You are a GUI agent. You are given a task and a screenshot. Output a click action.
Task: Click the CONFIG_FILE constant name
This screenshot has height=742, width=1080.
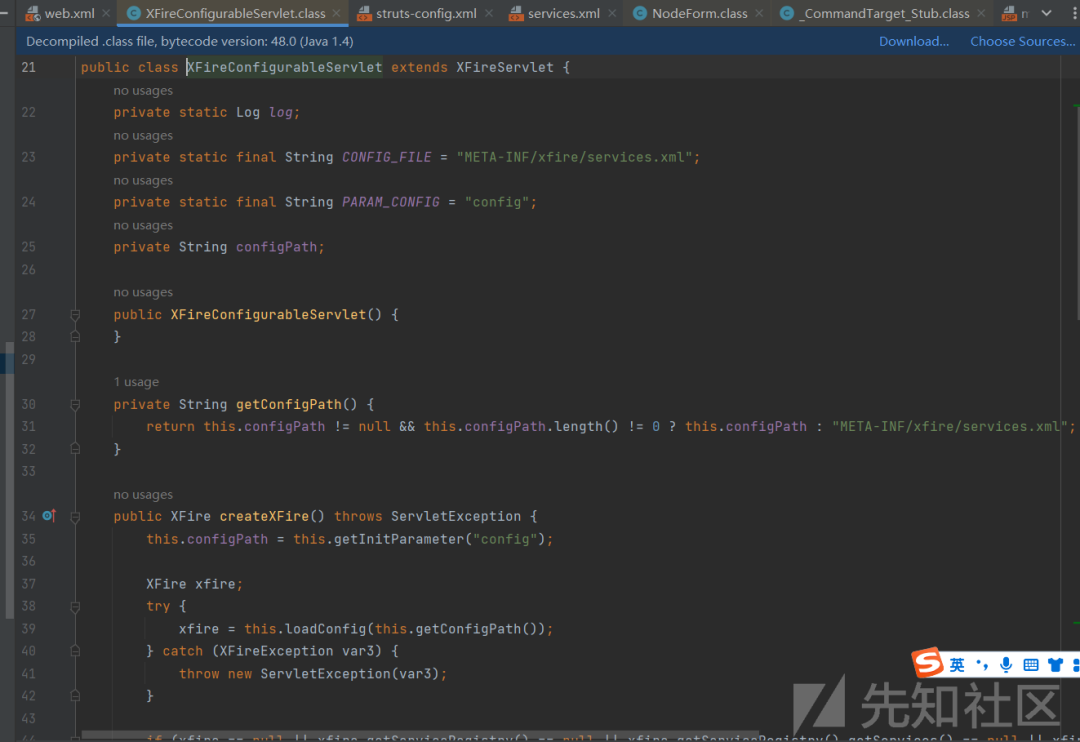point(386,157)
